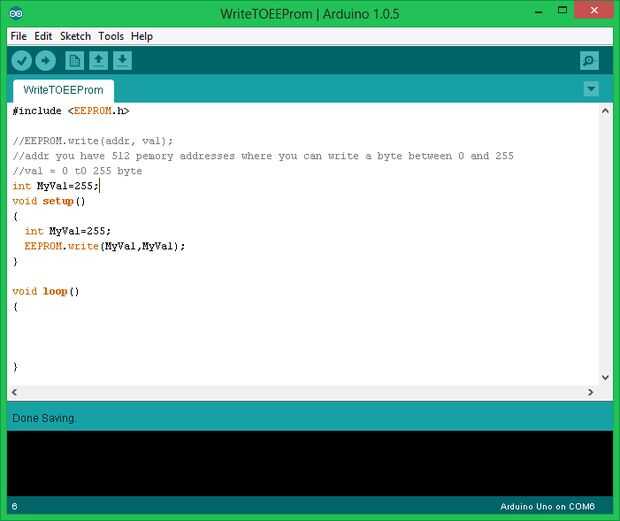This screenshot has height=521, width=620.
Task: Click the editor's scroll up arrow
Action: (605, 111)
